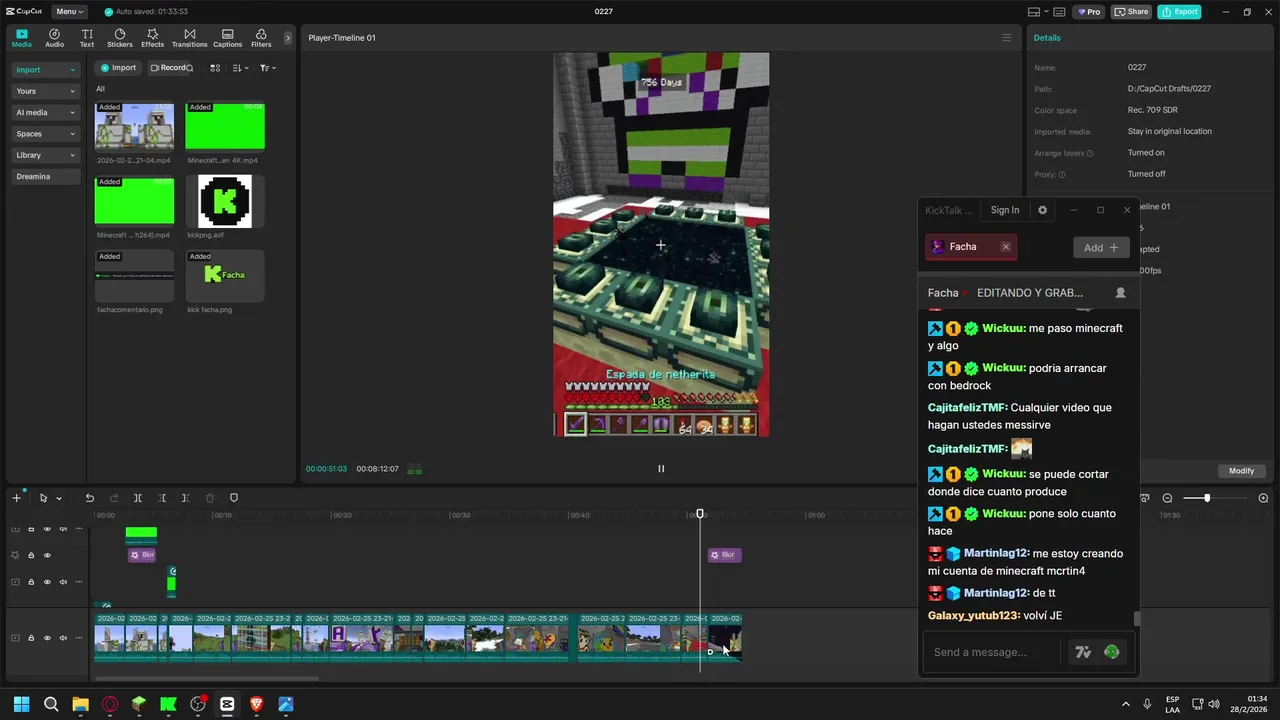Screen dimensions: 1280x720
Task: Open the Text tab
Action: coord(87,38)
